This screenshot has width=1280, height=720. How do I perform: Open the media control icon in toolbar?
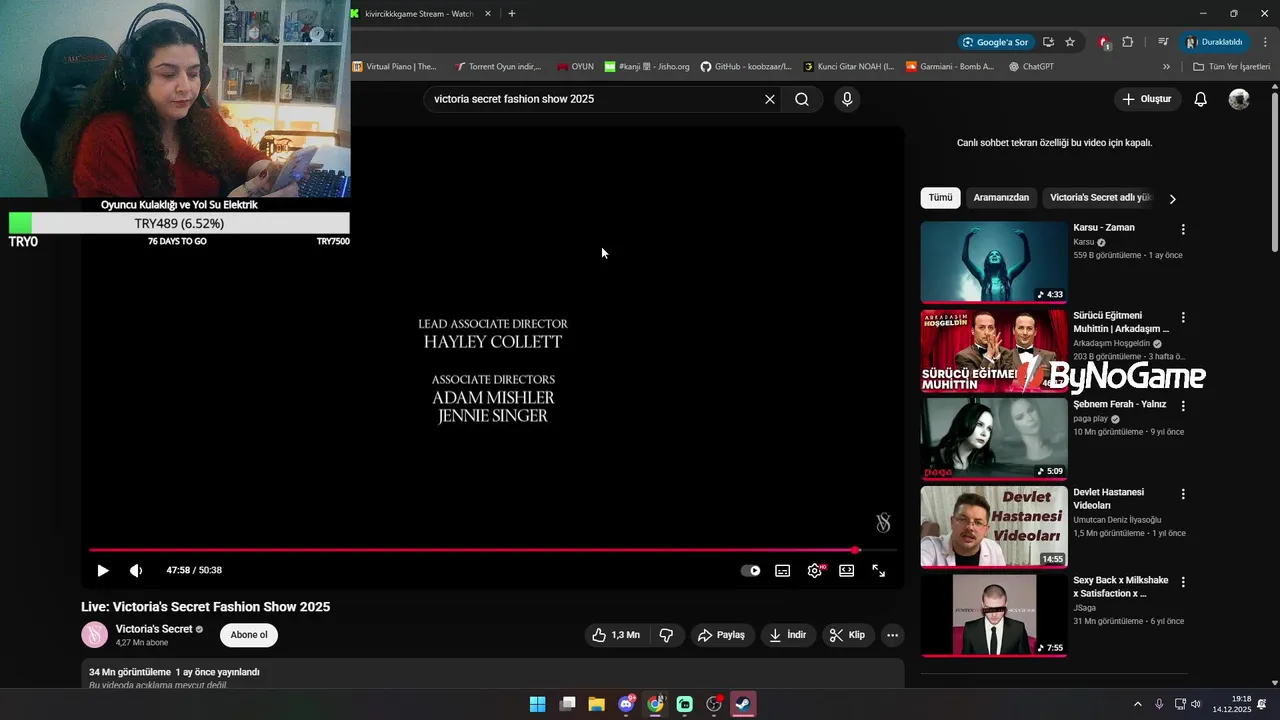click(x=1163, y=42)
